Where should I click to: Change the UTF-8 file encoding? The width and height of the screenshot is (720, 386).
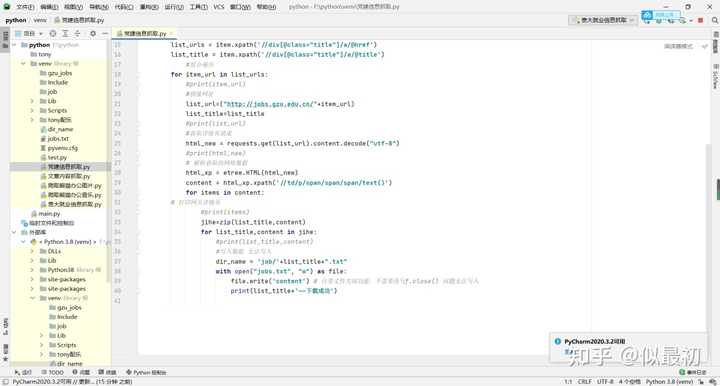coord(605,382)
